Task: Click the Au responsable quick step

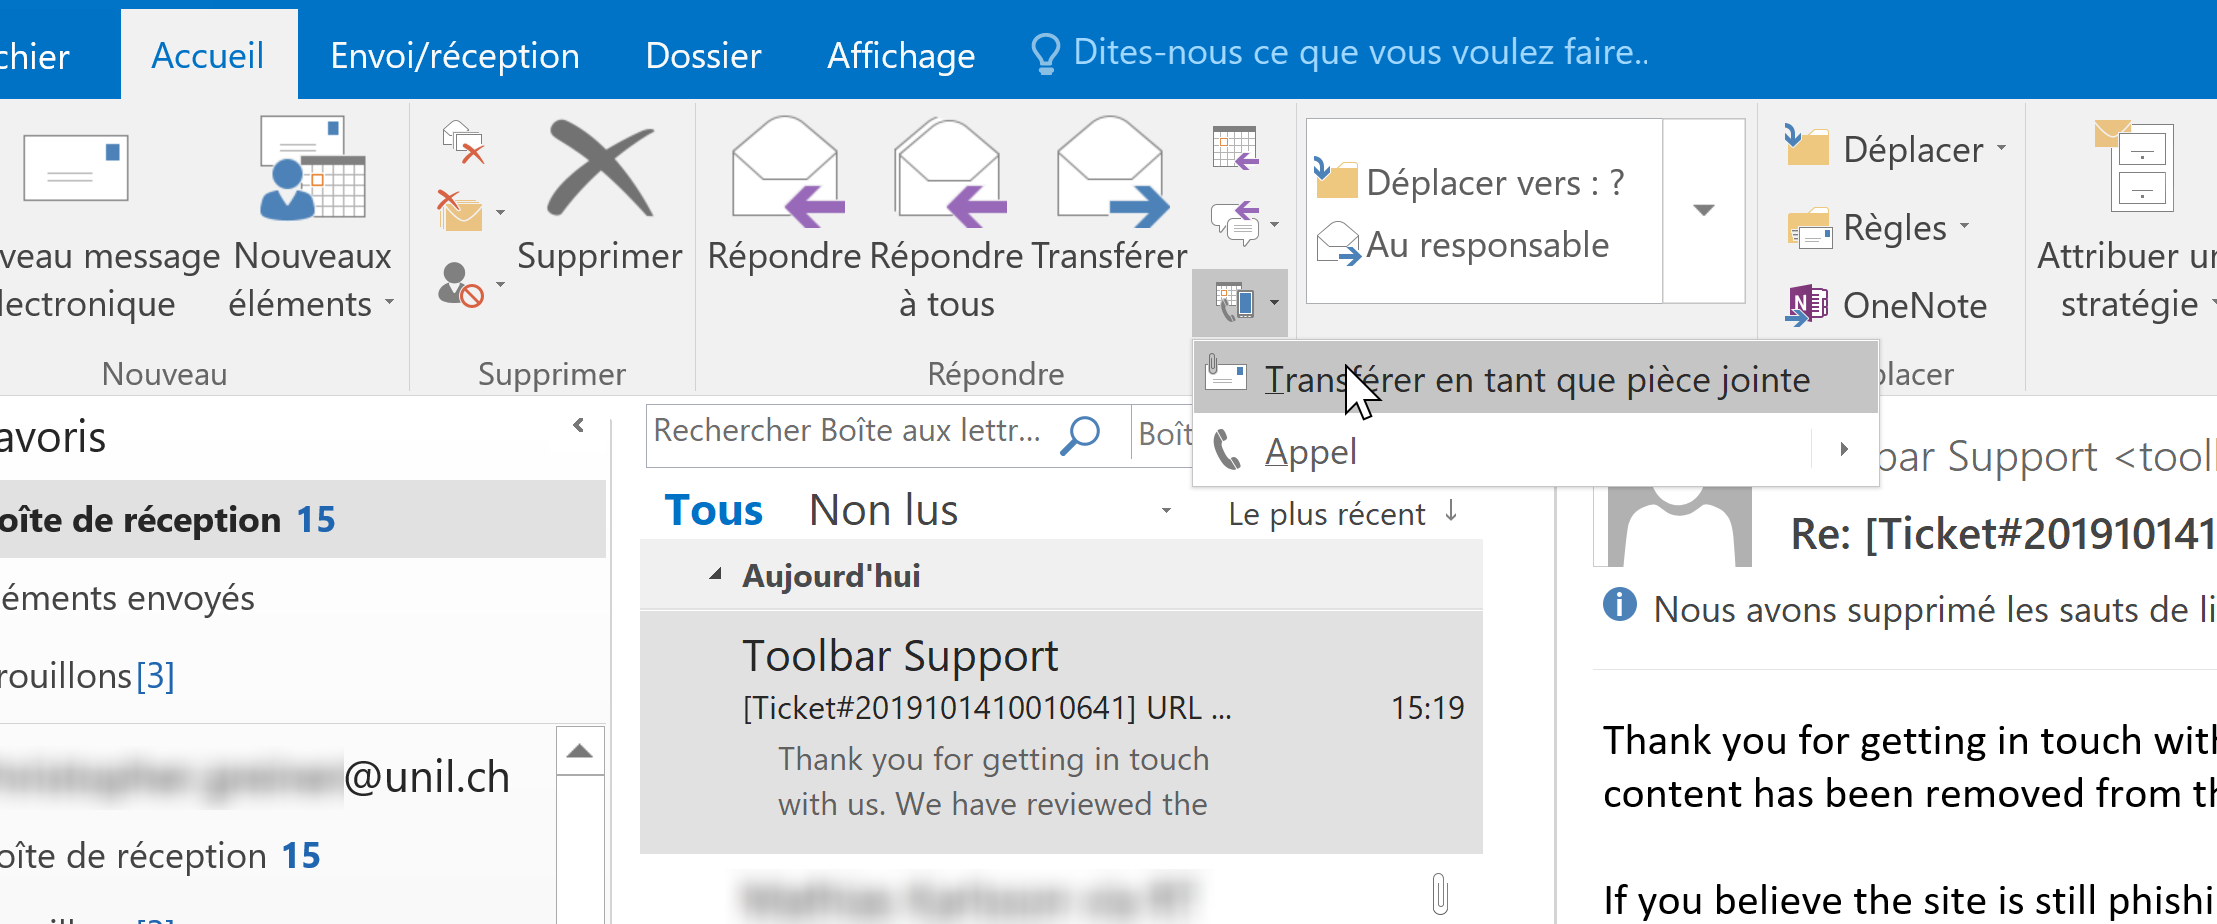Action: click(x=1486, y=245)
